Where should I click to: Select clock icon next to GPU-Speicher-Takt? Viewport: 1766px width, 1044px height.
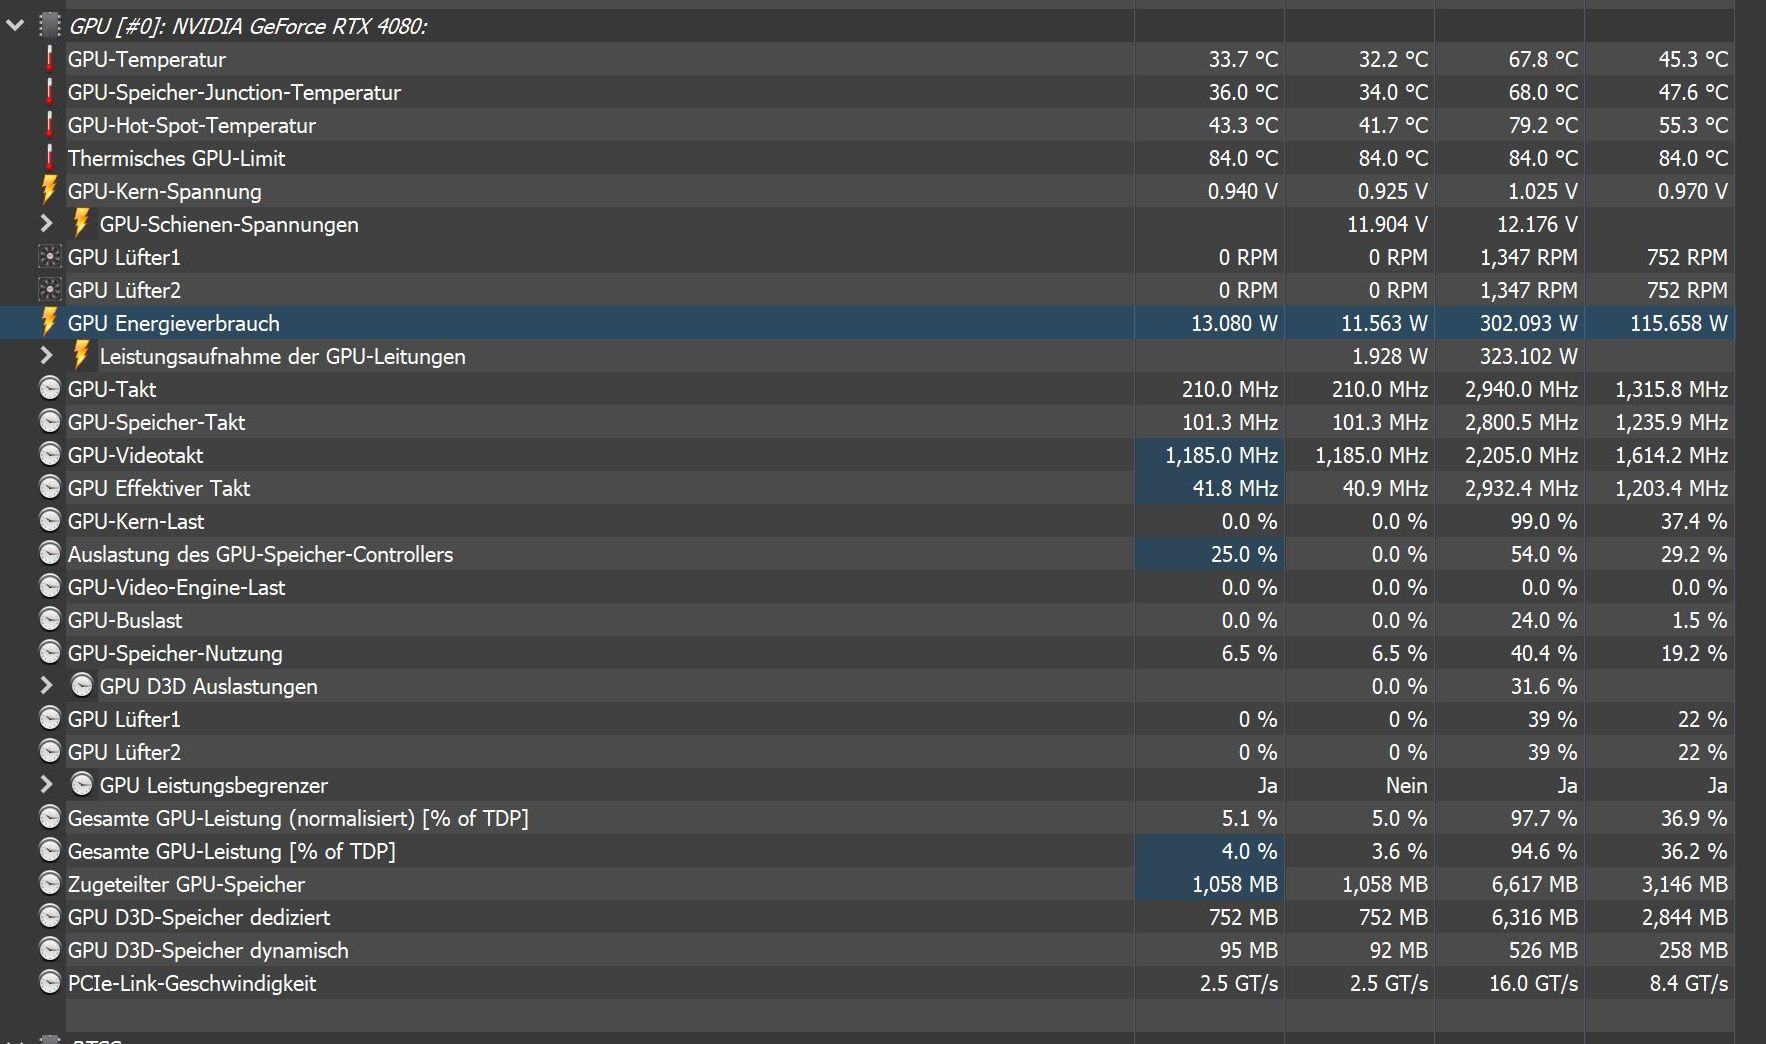[x=49, y=421]
